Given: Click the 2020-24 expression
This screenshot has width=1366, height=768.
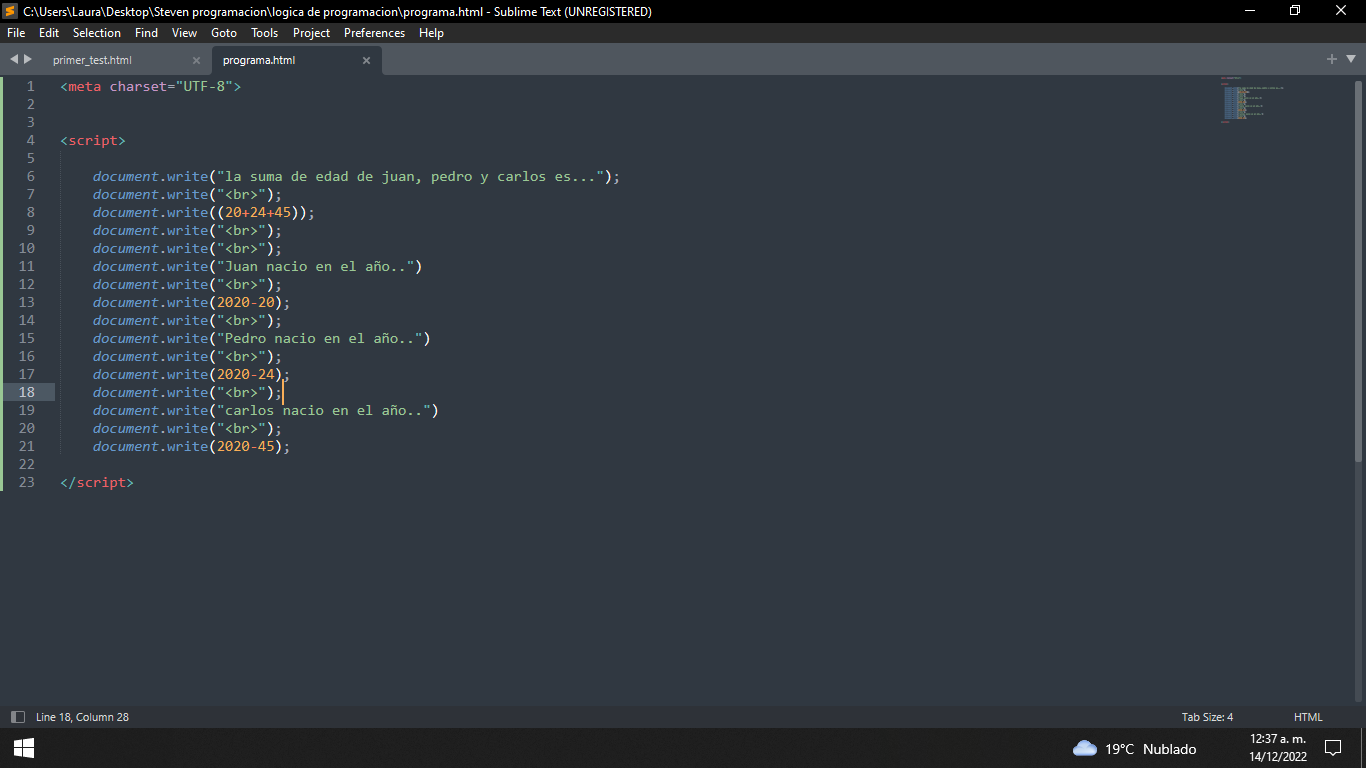Looking at the screenshot, I should click(246, 374).
